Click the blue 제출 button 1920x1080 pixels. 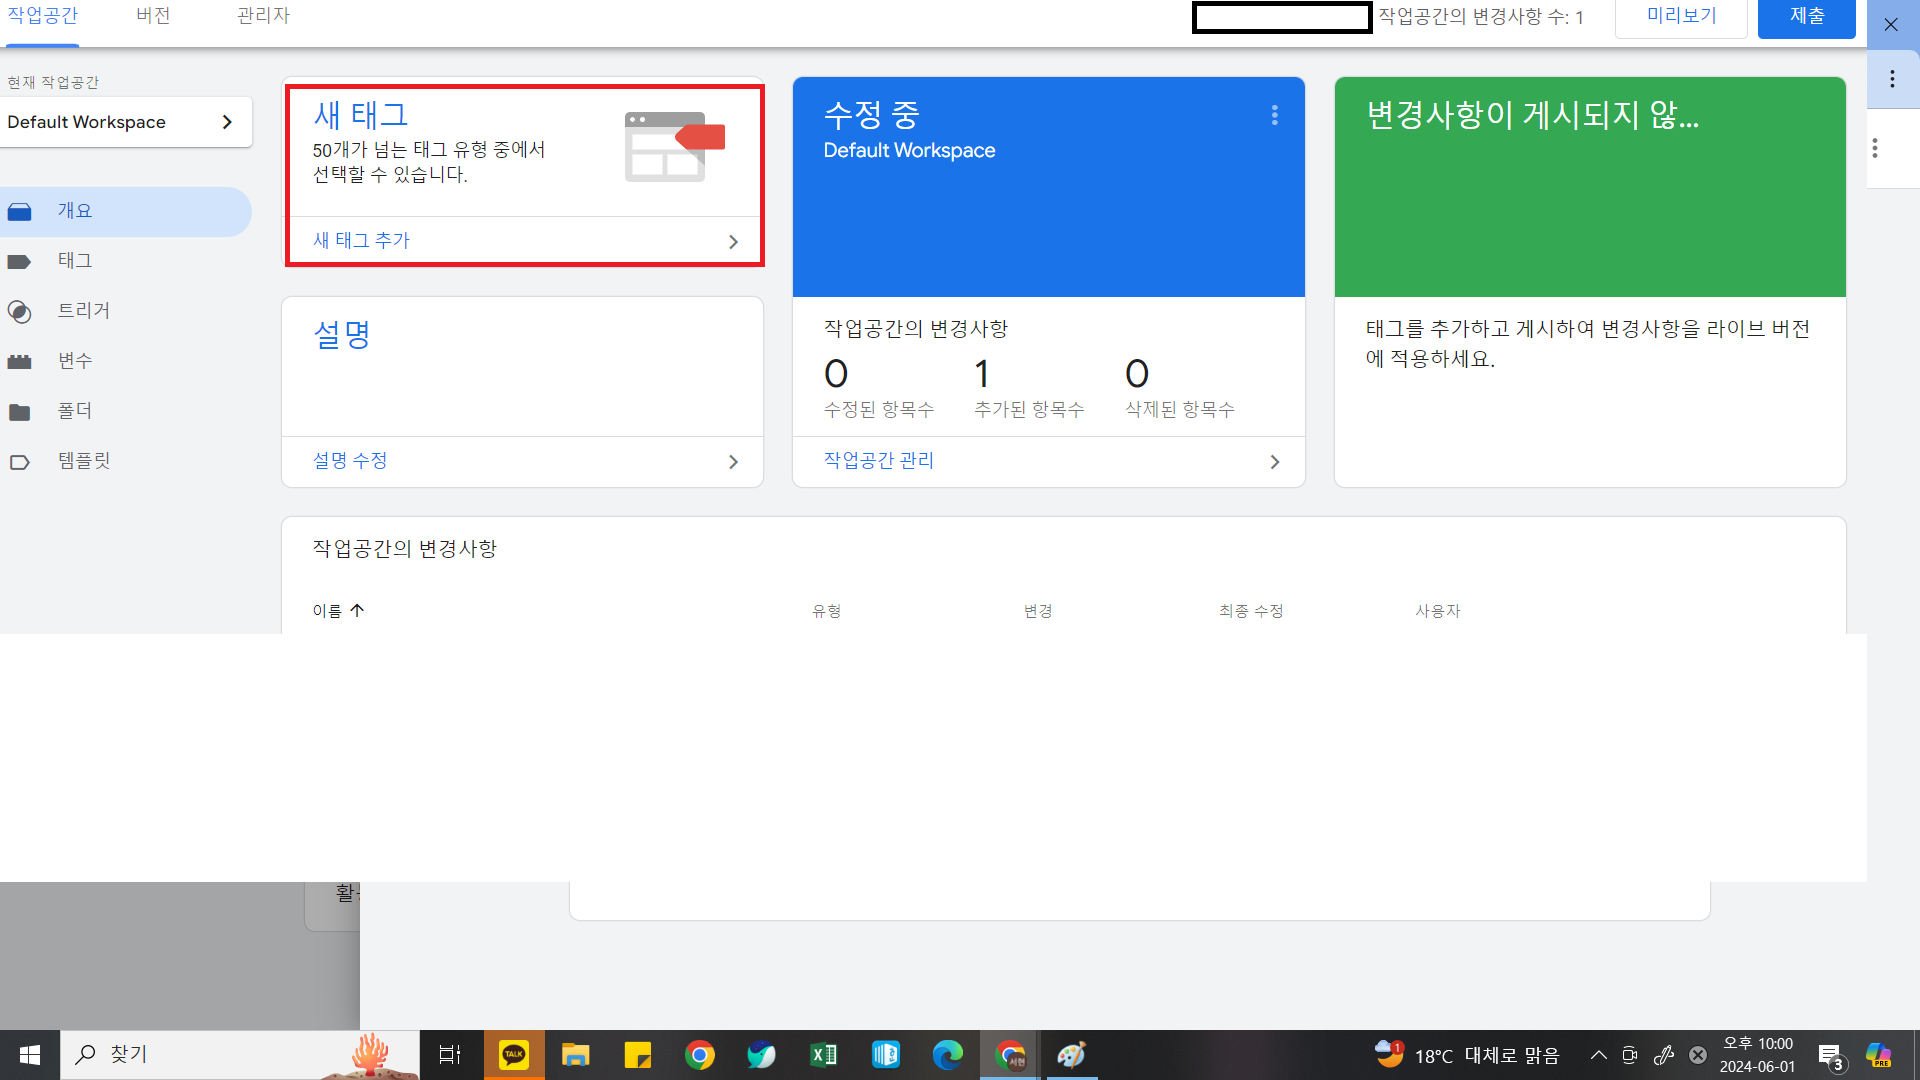[x=1806, y=16]
